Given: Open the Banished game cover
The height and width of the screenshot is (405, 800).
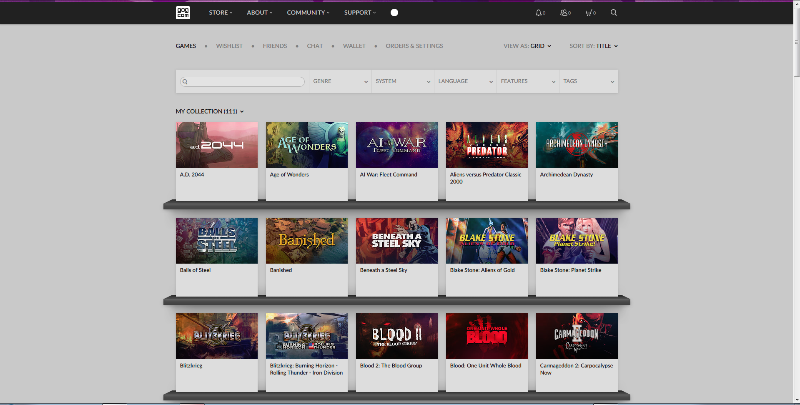Looking at the screenshot, I should pos(307,241).
